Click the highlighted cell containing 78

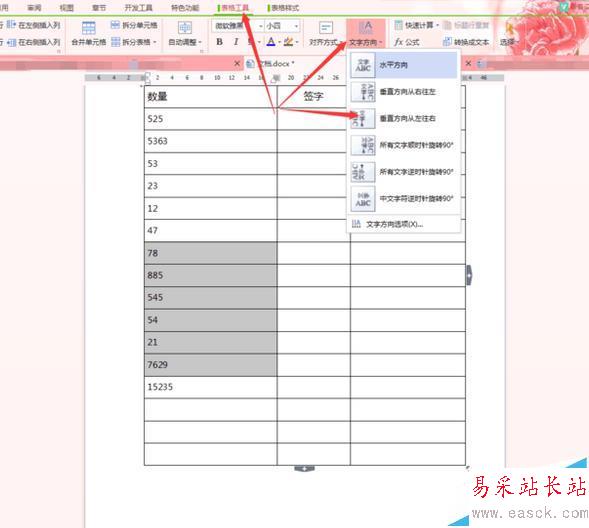(210, 253)
